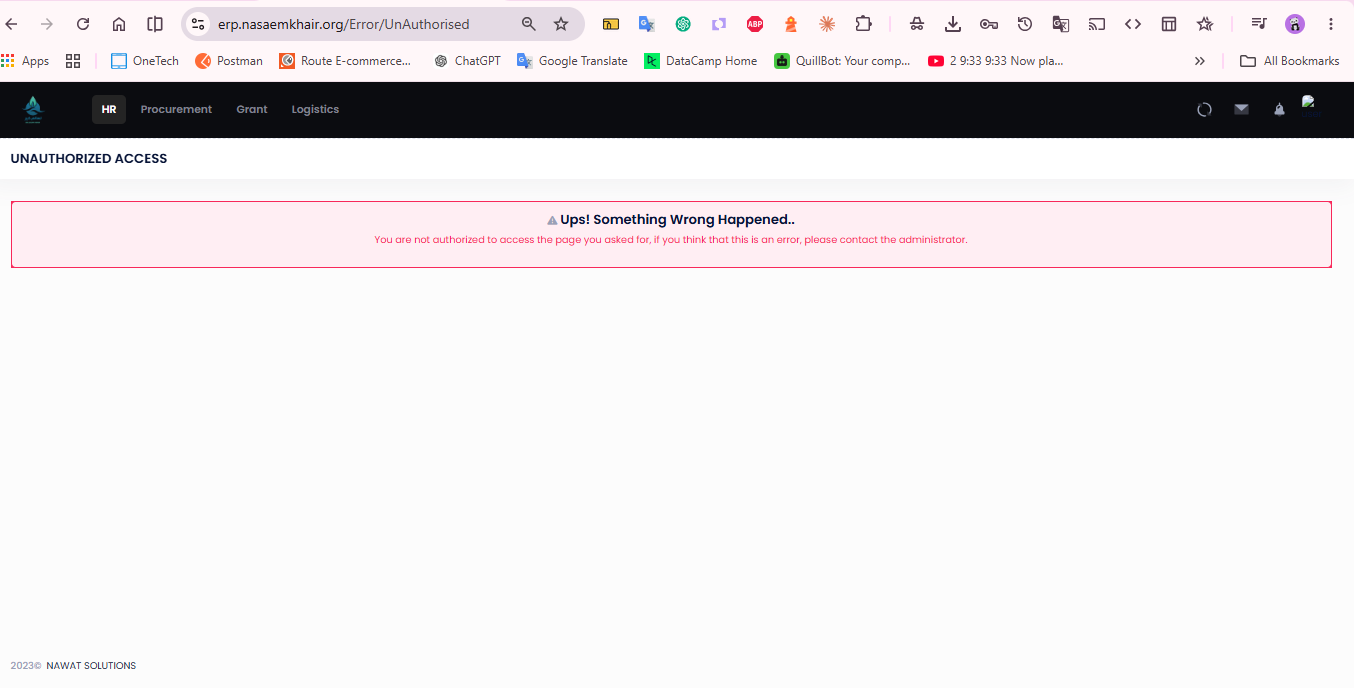Open the QuillBot bookmark
The image size is (1354, 688).
coord(842,61)
